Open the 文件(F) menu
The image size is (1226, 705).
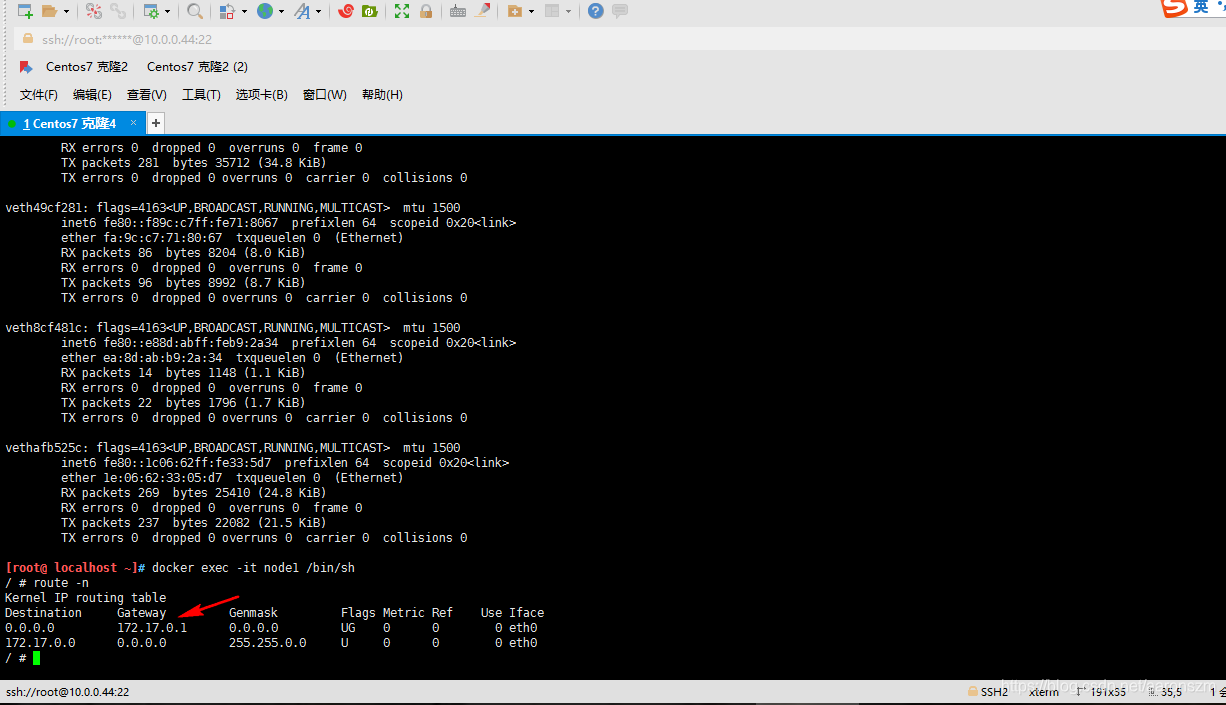pos(39,95)
